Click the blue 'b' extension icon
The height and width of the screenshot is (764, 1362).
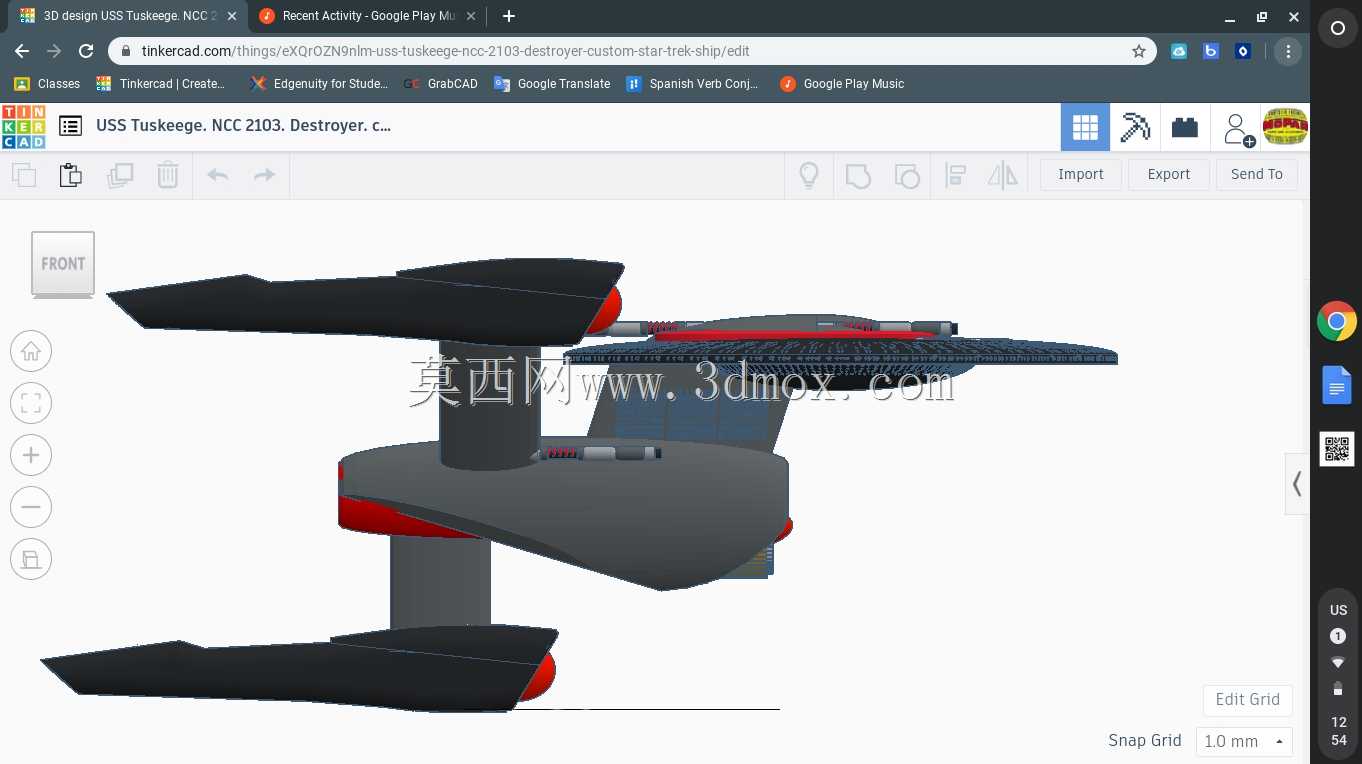[x=1211, y=51]
